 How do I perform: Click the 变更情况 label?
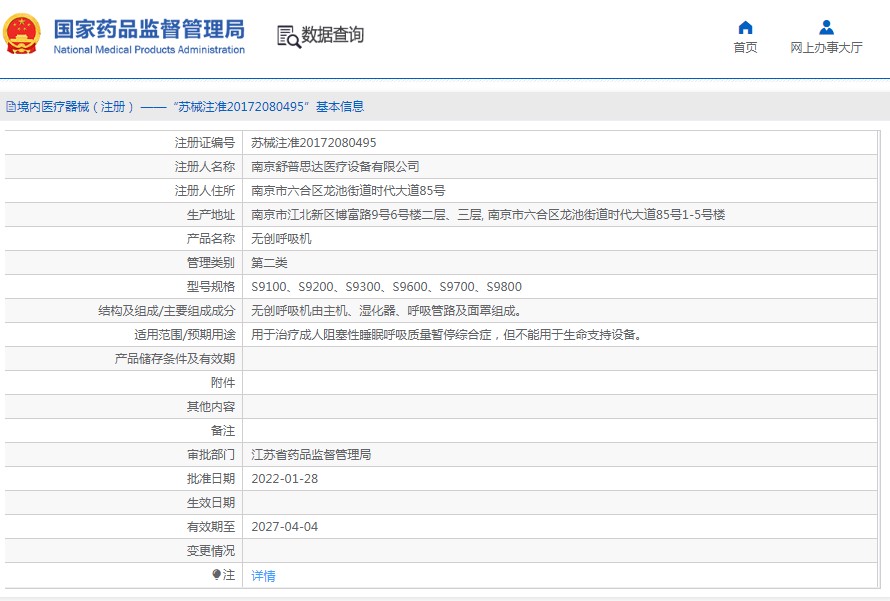(x=211, y=551)
